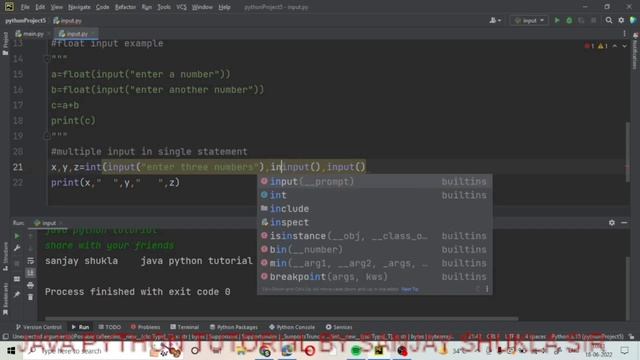This screenshot has height=360, width=640.
Task: Click the red error count indicator
Action: point(589,46)
